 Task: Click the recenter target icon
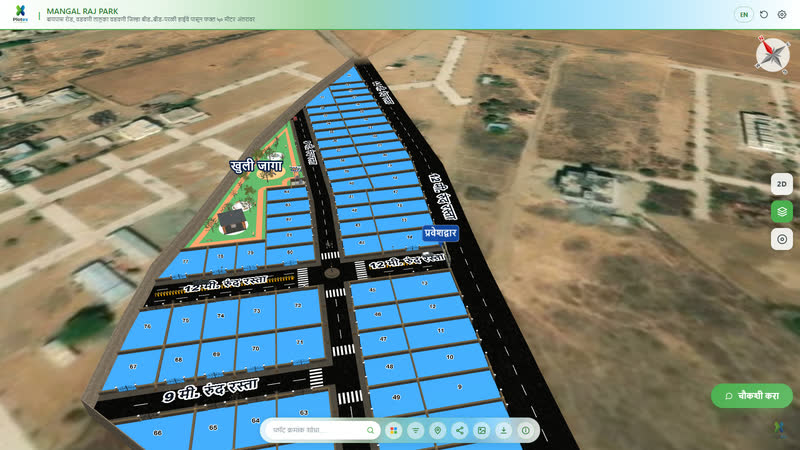[x=782, y=239]
